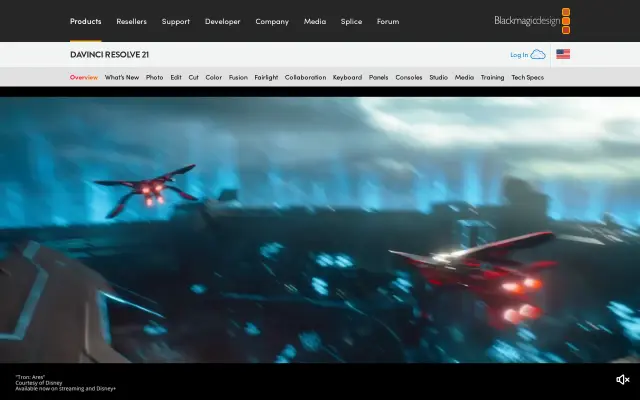Visit the Splice link
640x400 pixels.
coord(351,22)
